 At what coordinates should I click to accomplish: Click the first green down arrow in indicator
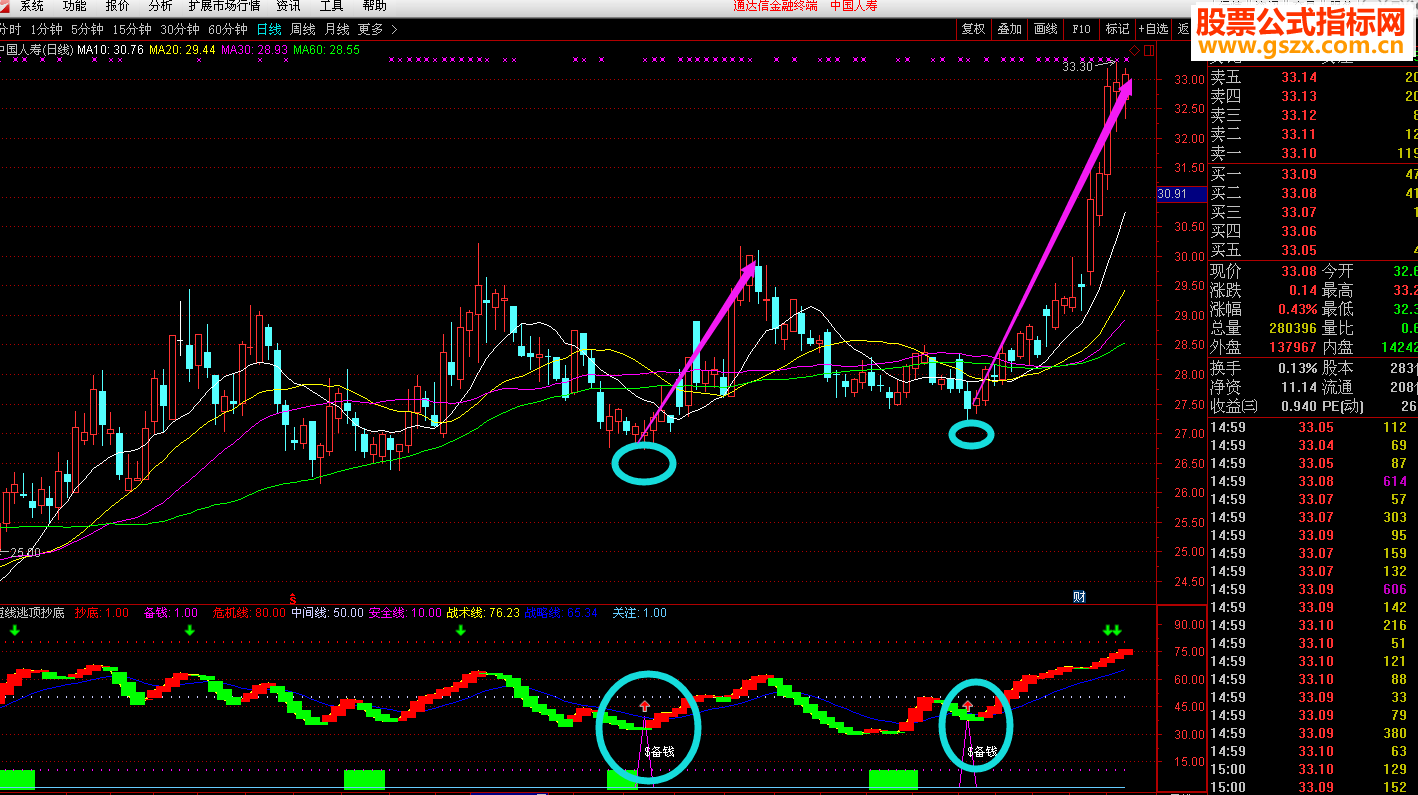pos(14,630)
